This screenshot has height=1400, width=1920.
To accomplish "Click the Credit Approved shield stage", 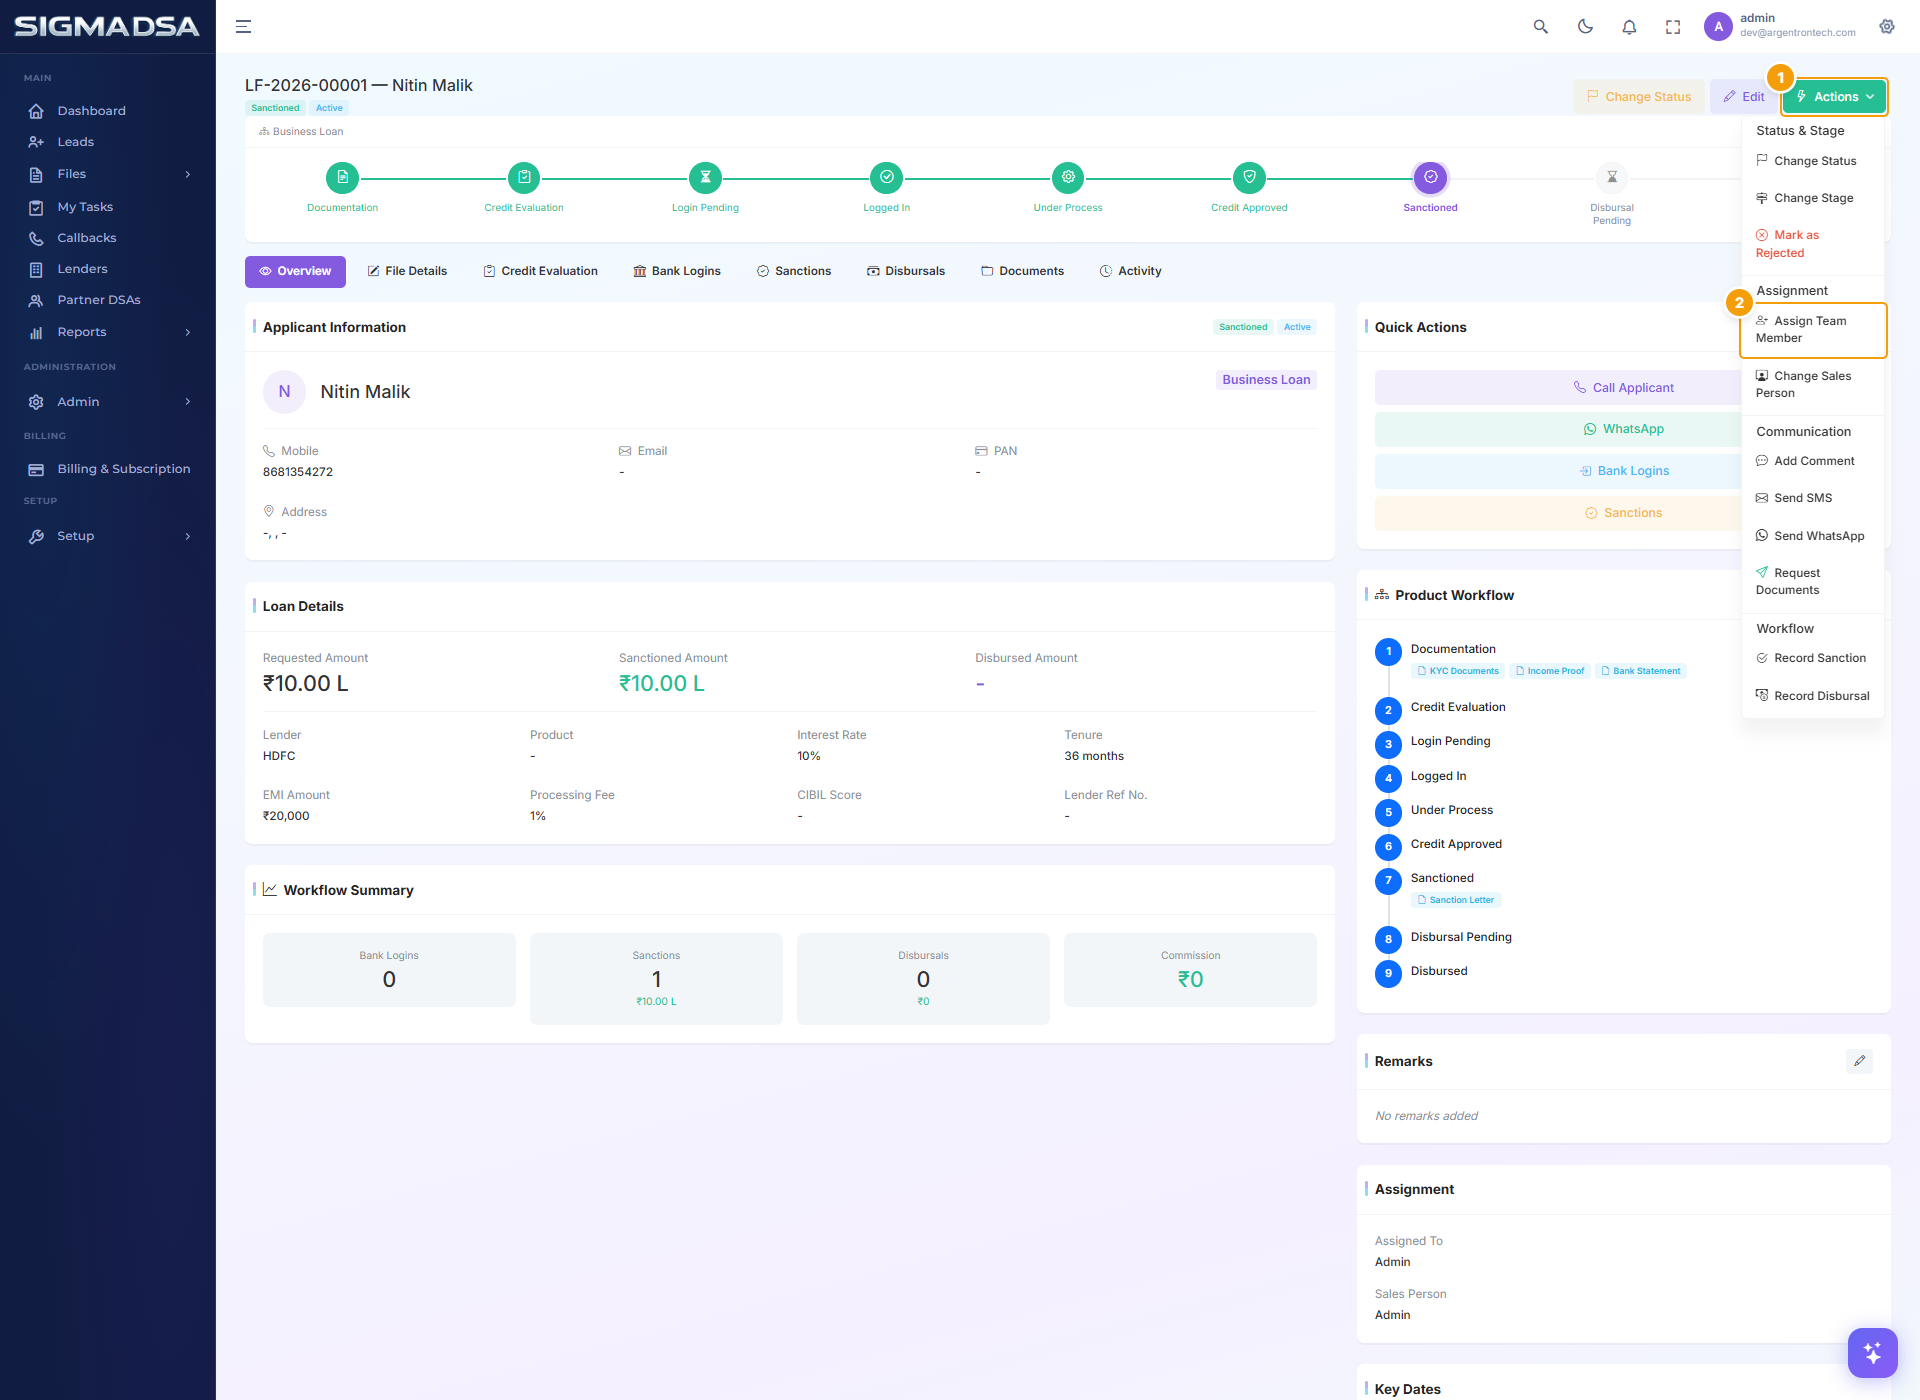I will [x=1249, y=178].
